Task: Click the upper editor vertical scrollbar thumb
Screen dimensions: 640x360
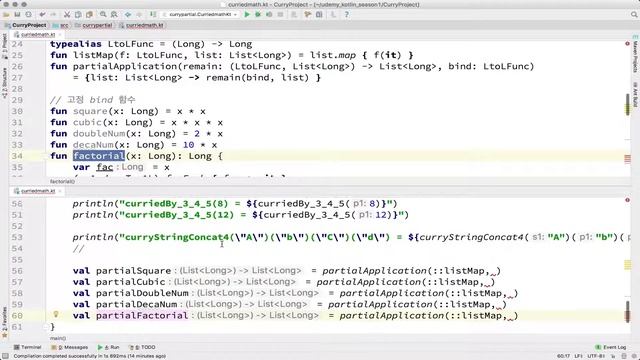Action: (x=628, y=104)
